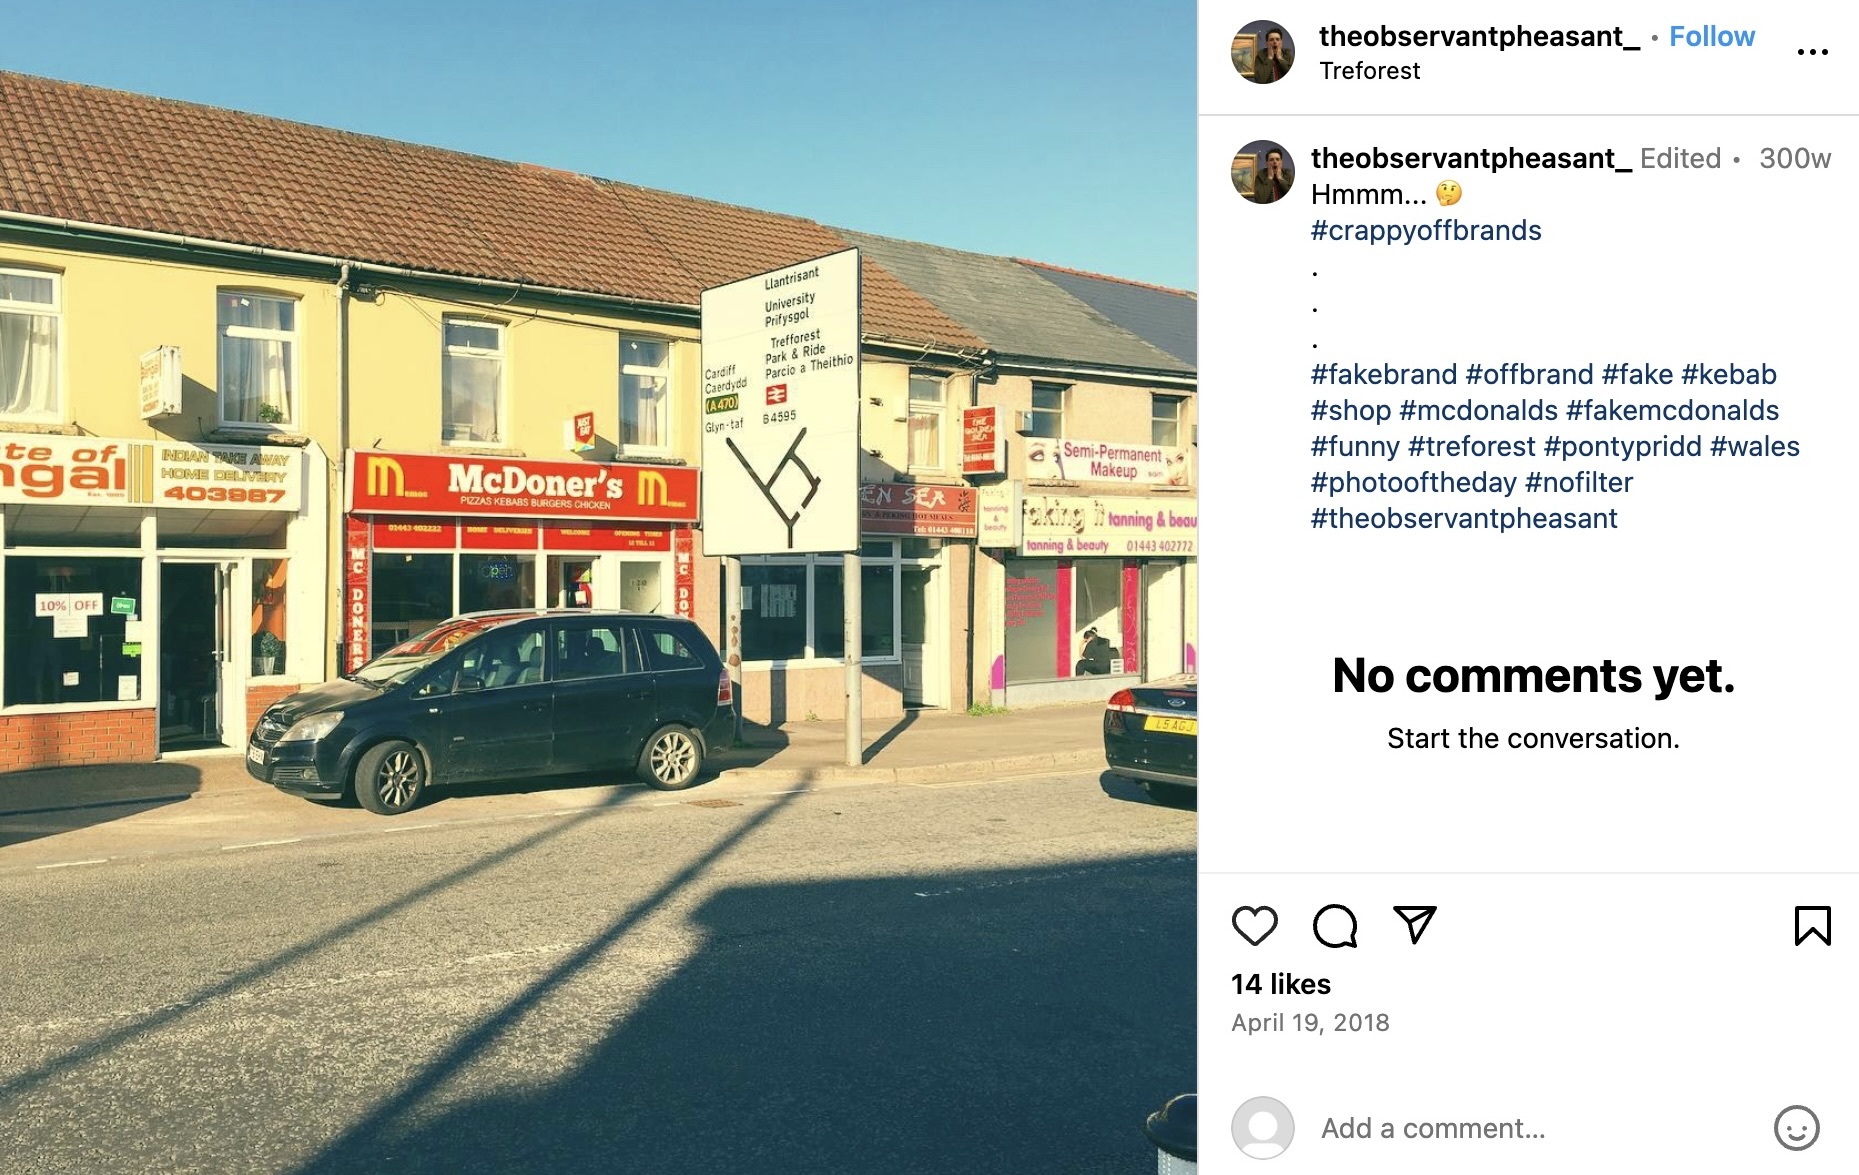The image size is (1859, 1175).
Task: Click the McDoner's street photo
Action: click(x=598, y=588)
